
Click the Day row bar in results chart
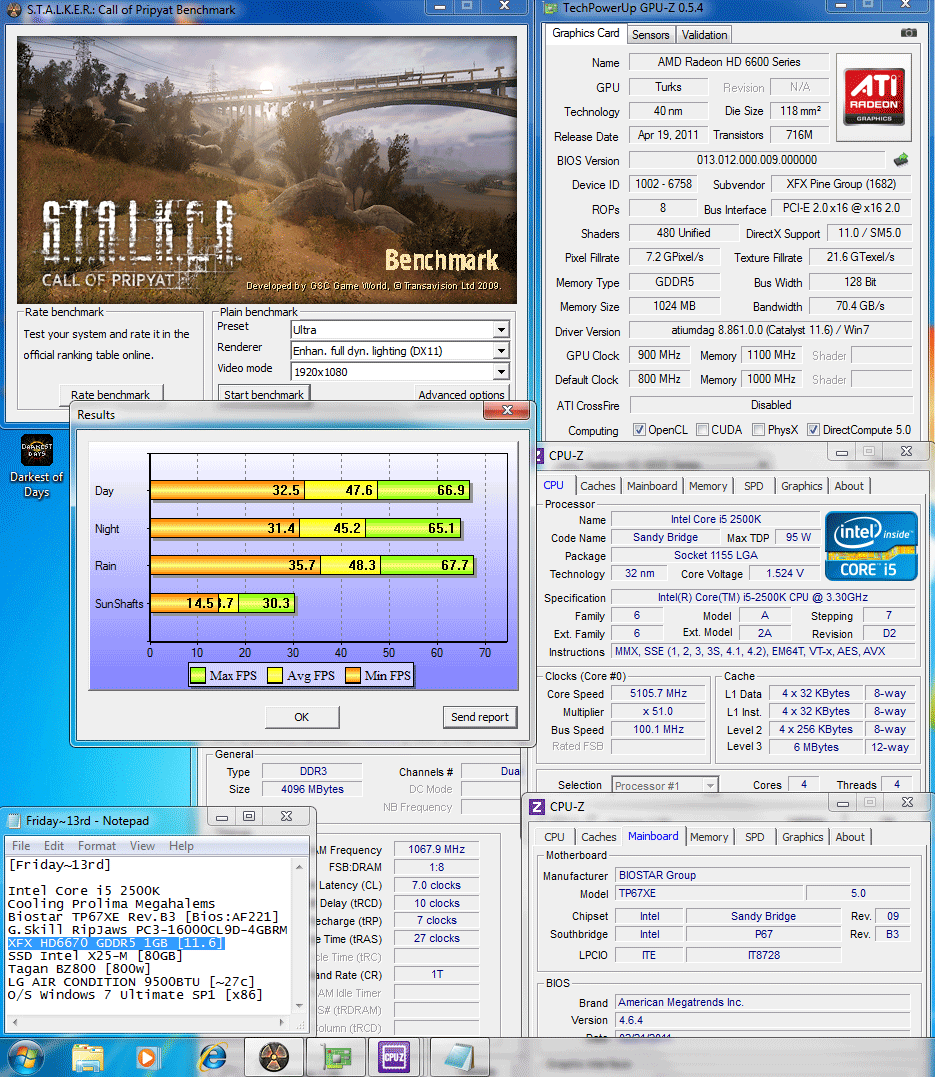coord(310,490)
